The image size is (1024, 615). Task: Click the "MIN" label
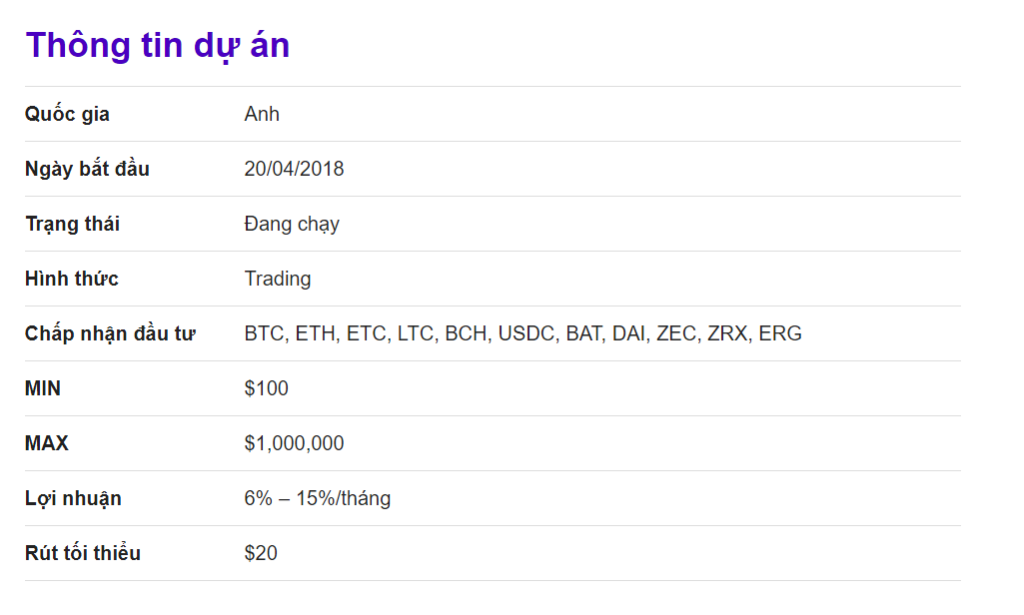(x=43, y=389)
